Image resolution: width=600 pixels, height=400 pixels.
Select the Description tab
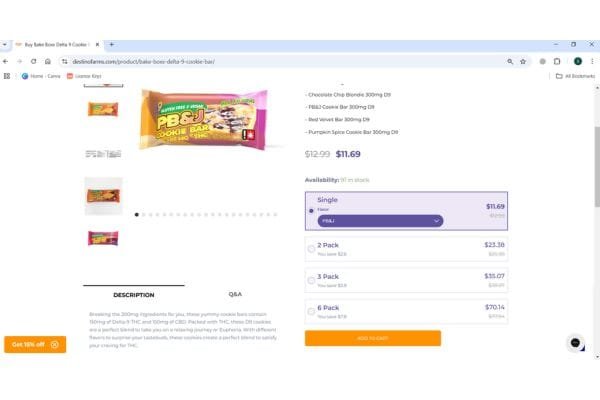coord(134,295)
